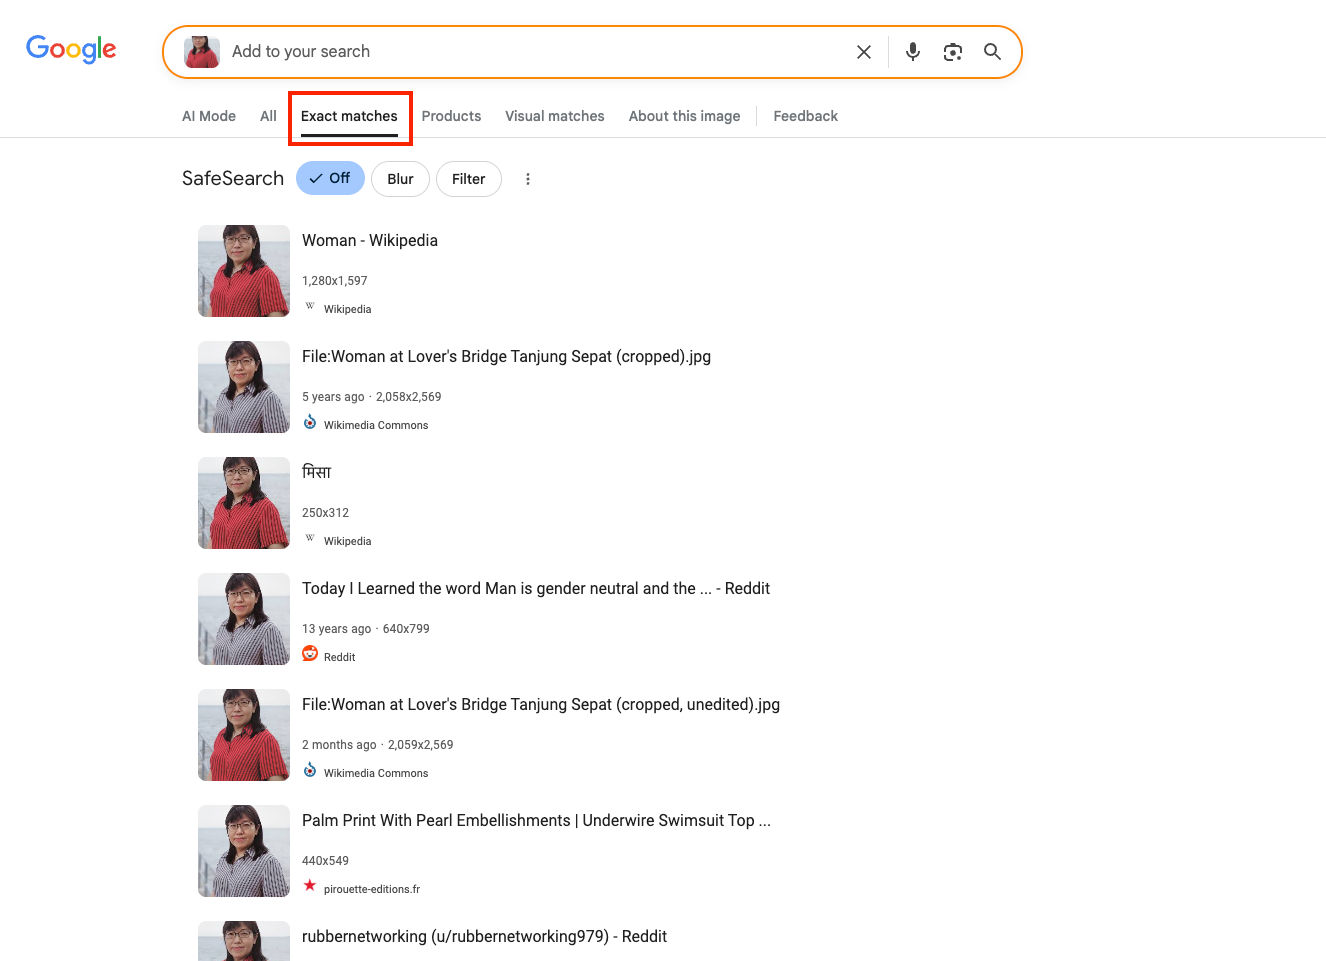
Task: Click the red star pirouette-editions.fr icon
Action: pyautogui.click(x=310, y=886)
